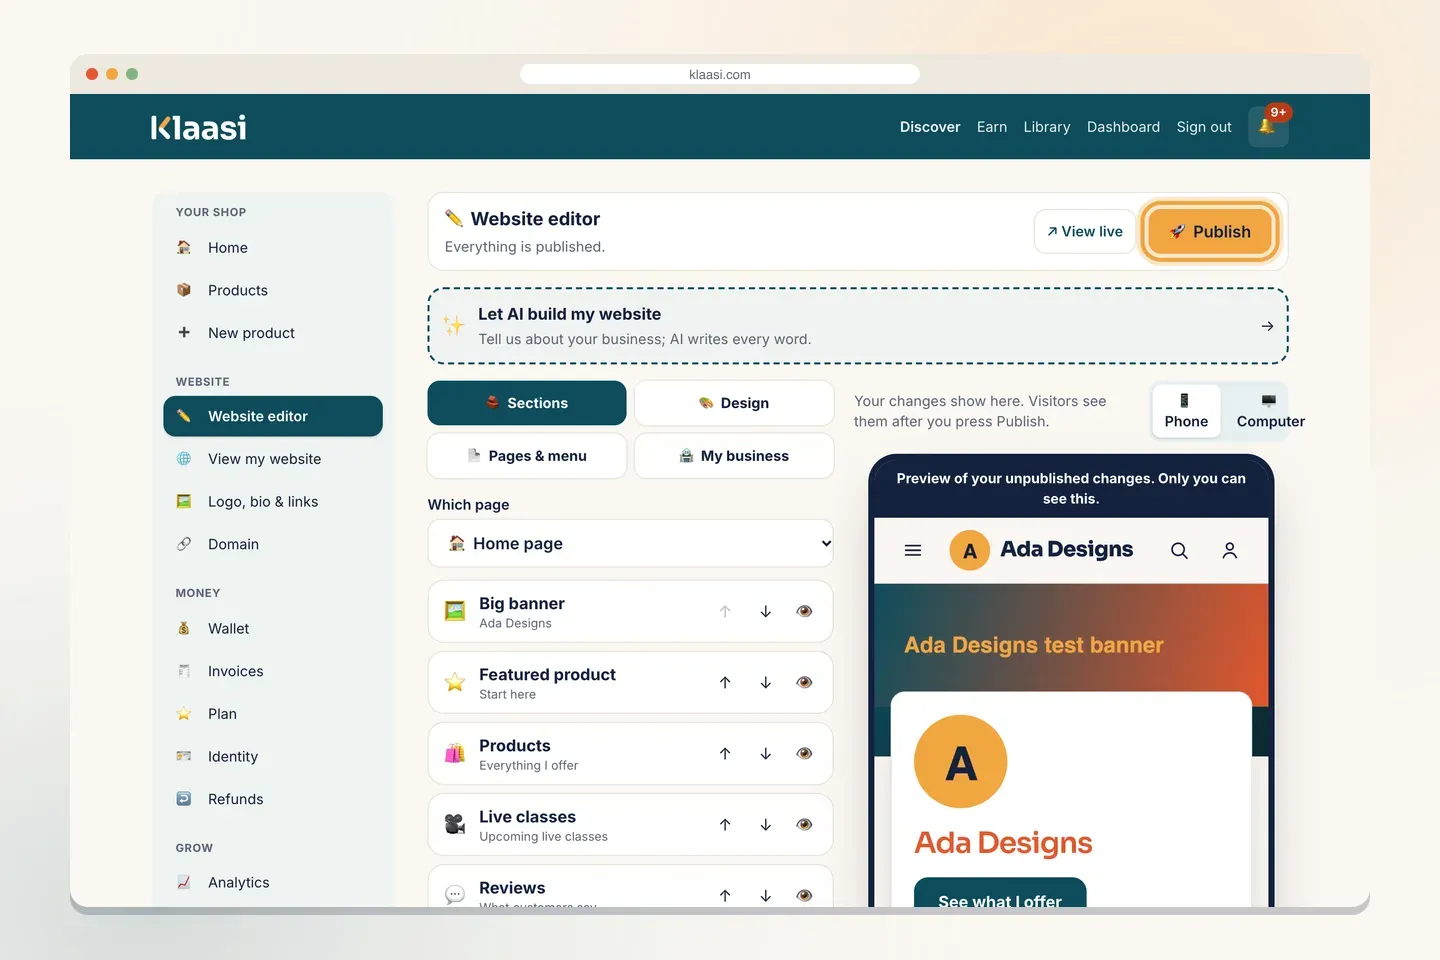Click Let AI build my website

[858, 326]
